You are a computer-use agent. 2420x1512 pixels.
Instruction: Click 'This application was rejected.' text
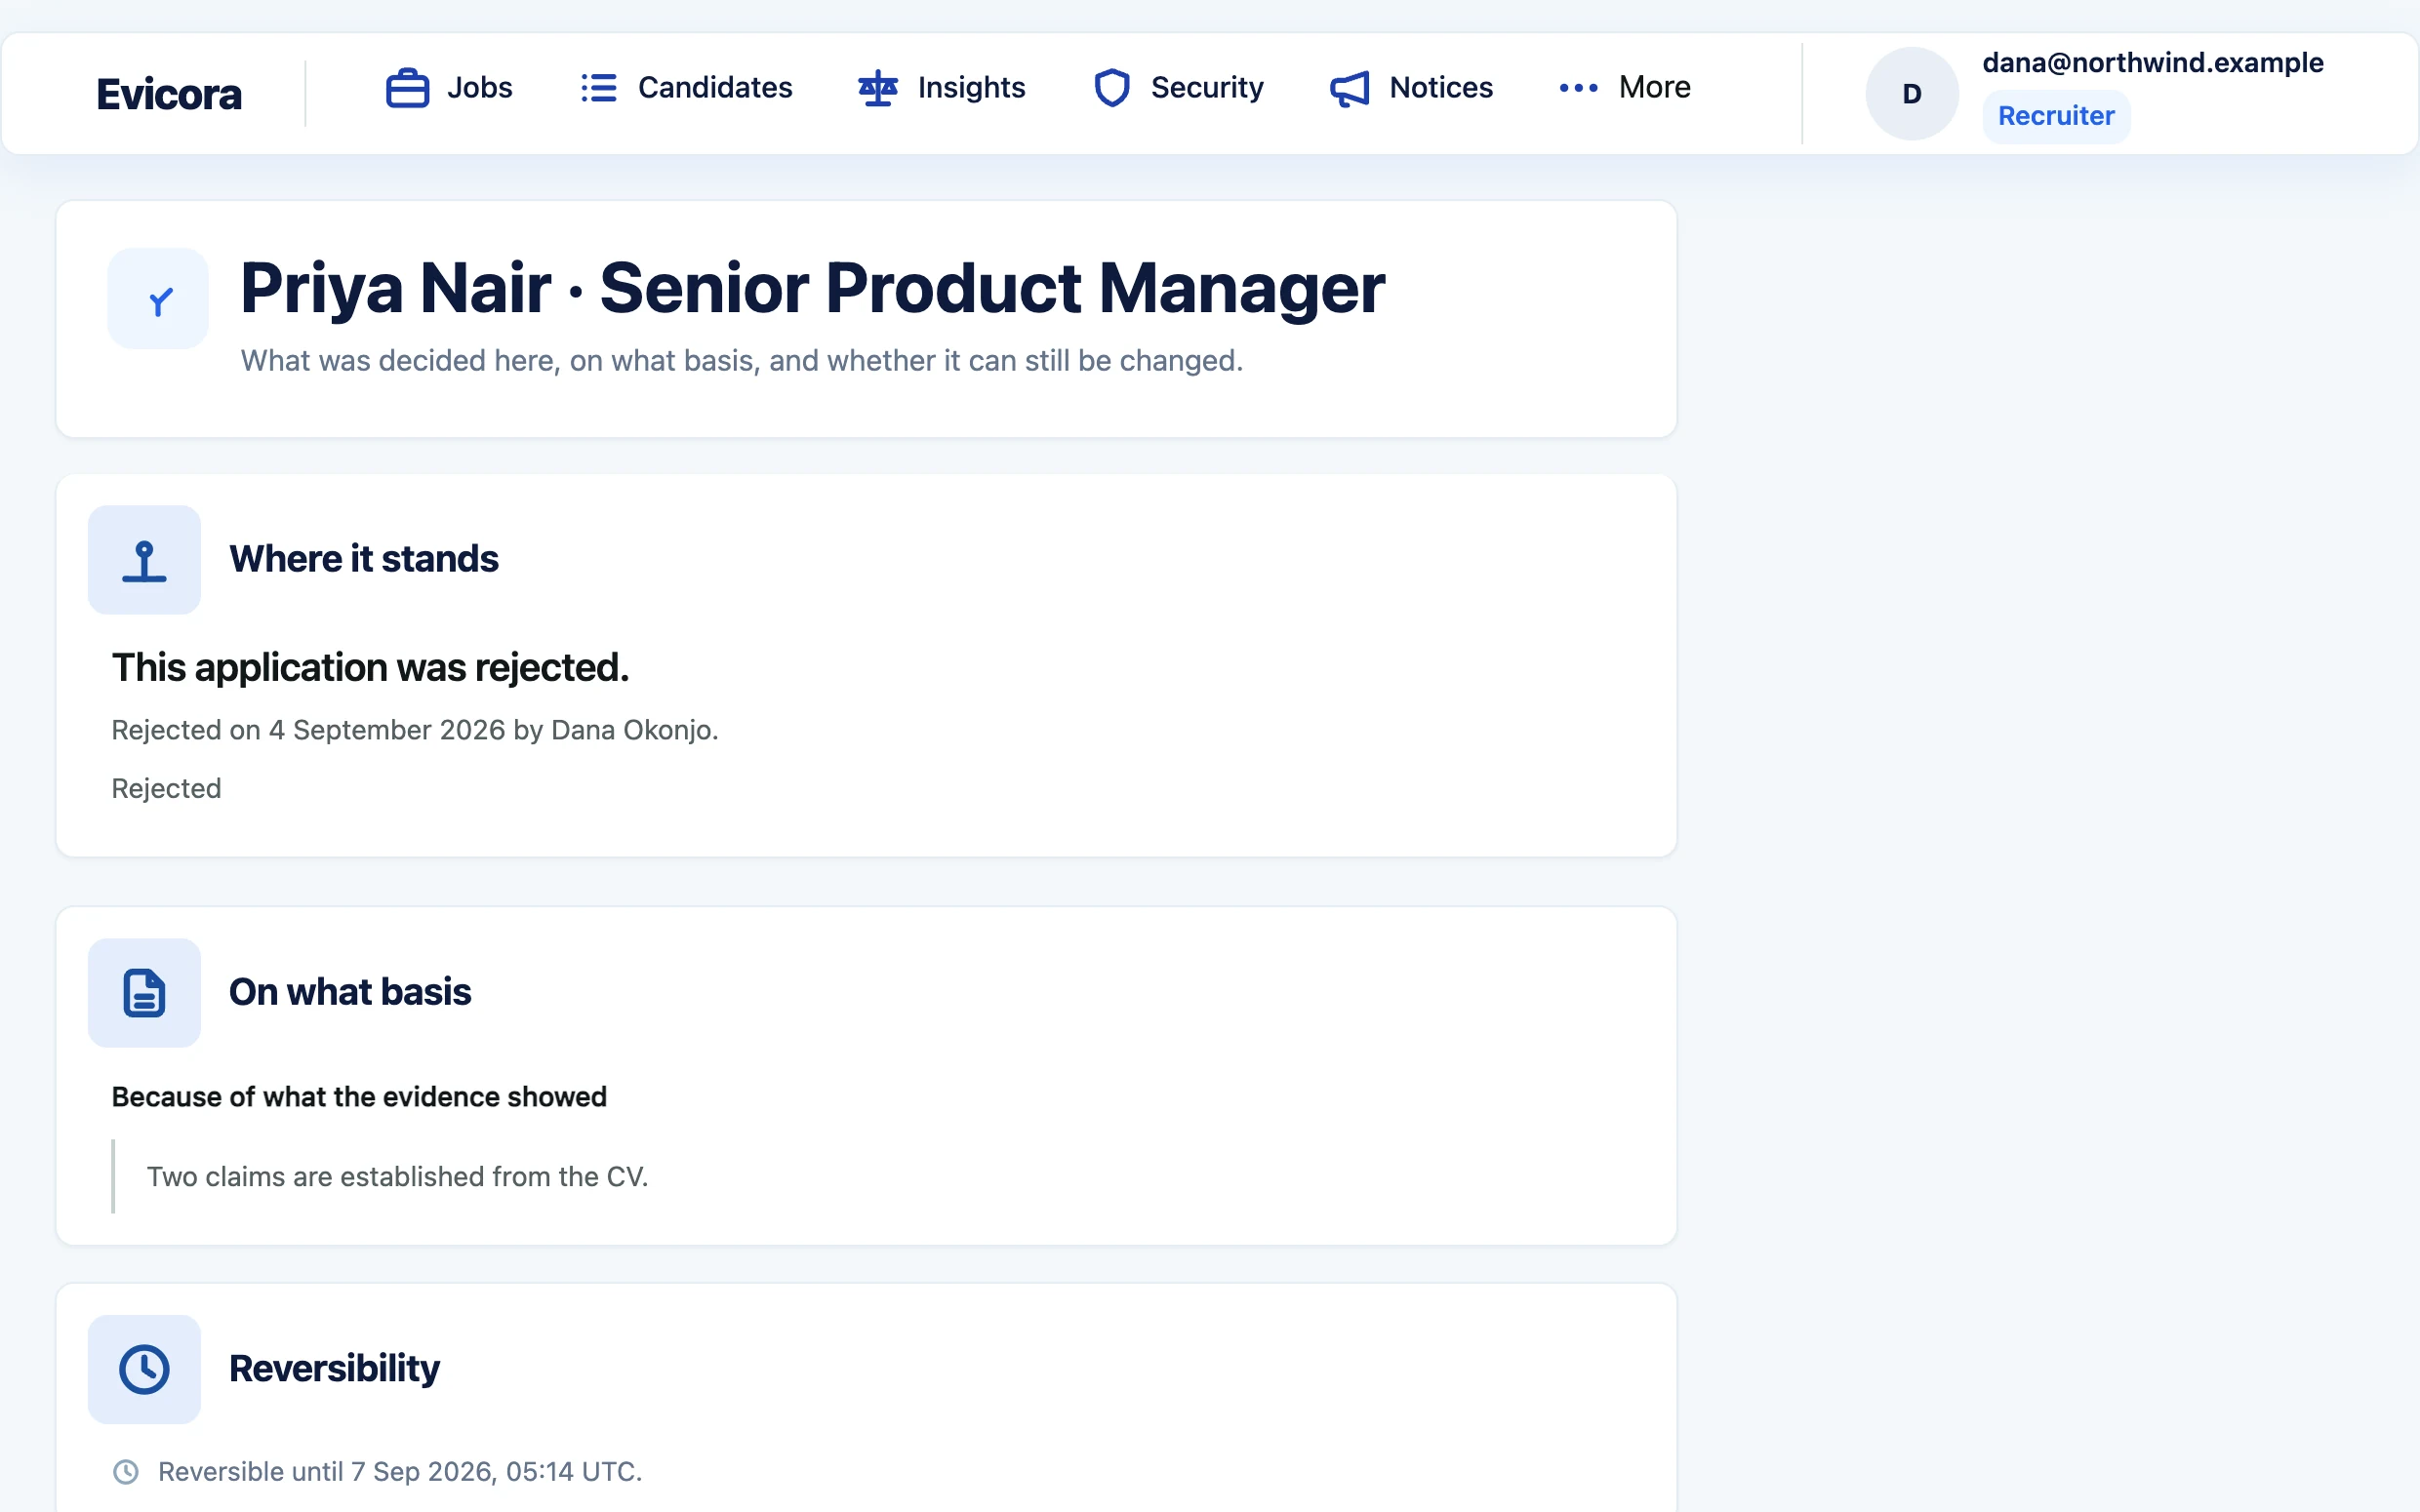tap(370, 668)
